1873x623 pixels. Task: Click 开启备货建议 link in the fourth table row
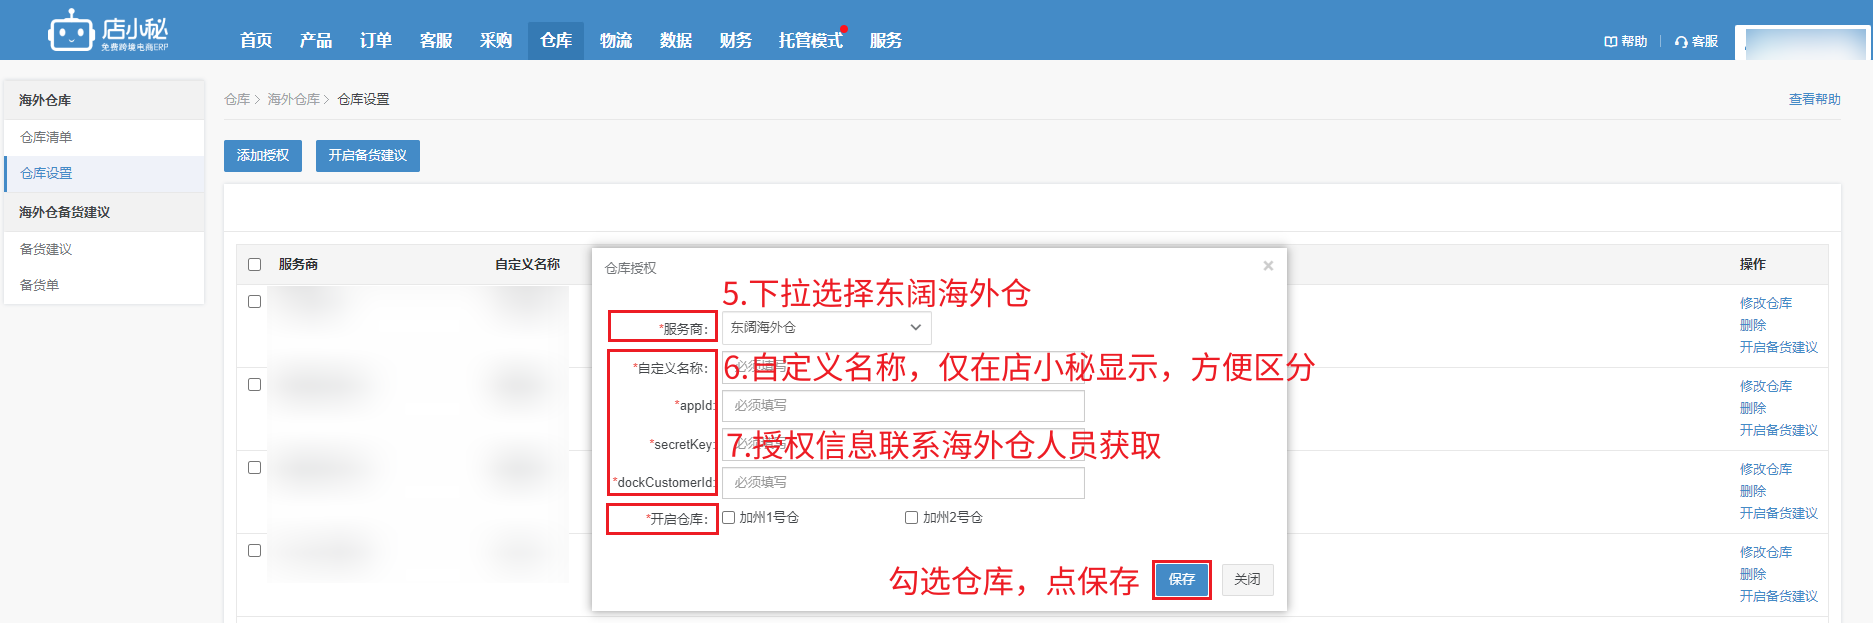[x=1779, y=596]
